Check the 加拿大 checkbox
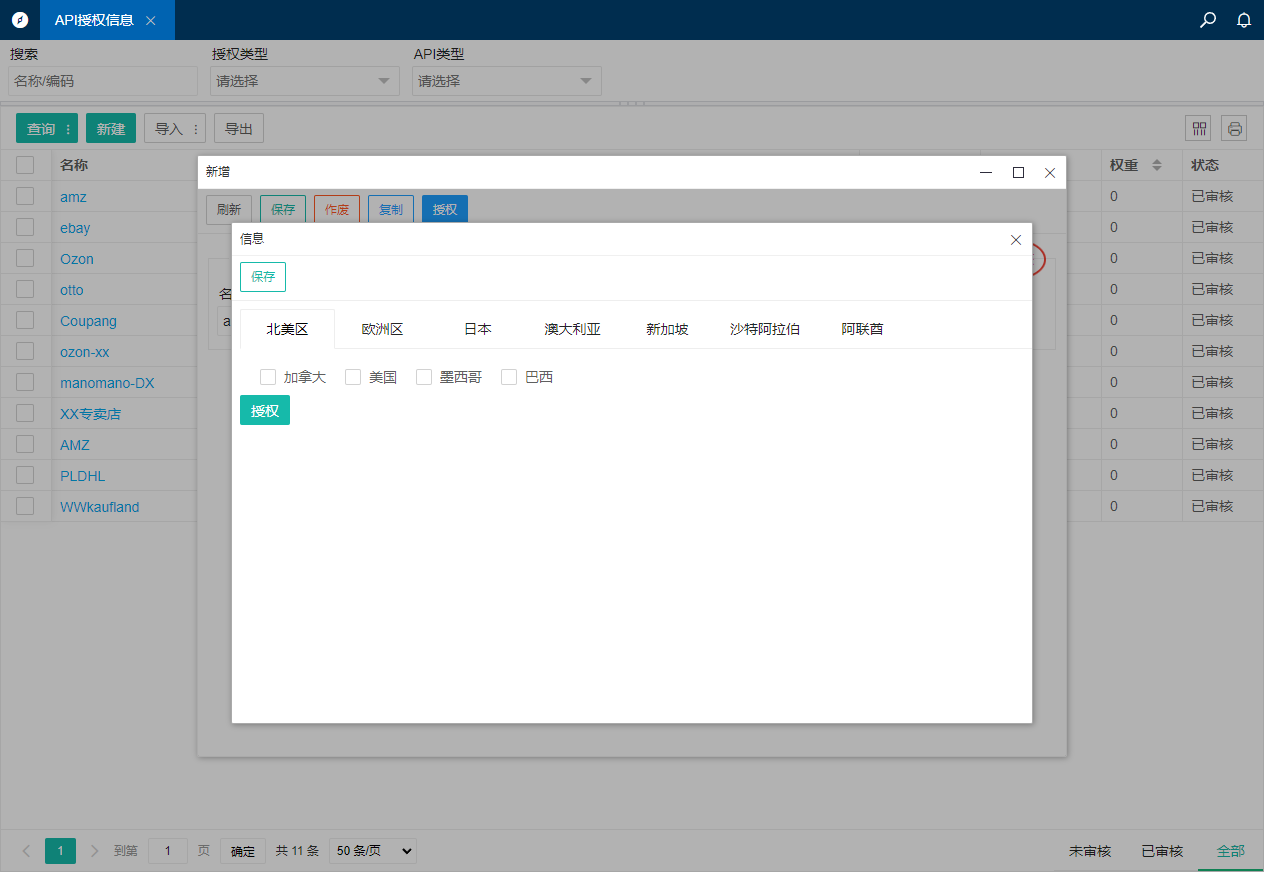Viewport: 1264px width, 872px height. [x=268, y=377]
